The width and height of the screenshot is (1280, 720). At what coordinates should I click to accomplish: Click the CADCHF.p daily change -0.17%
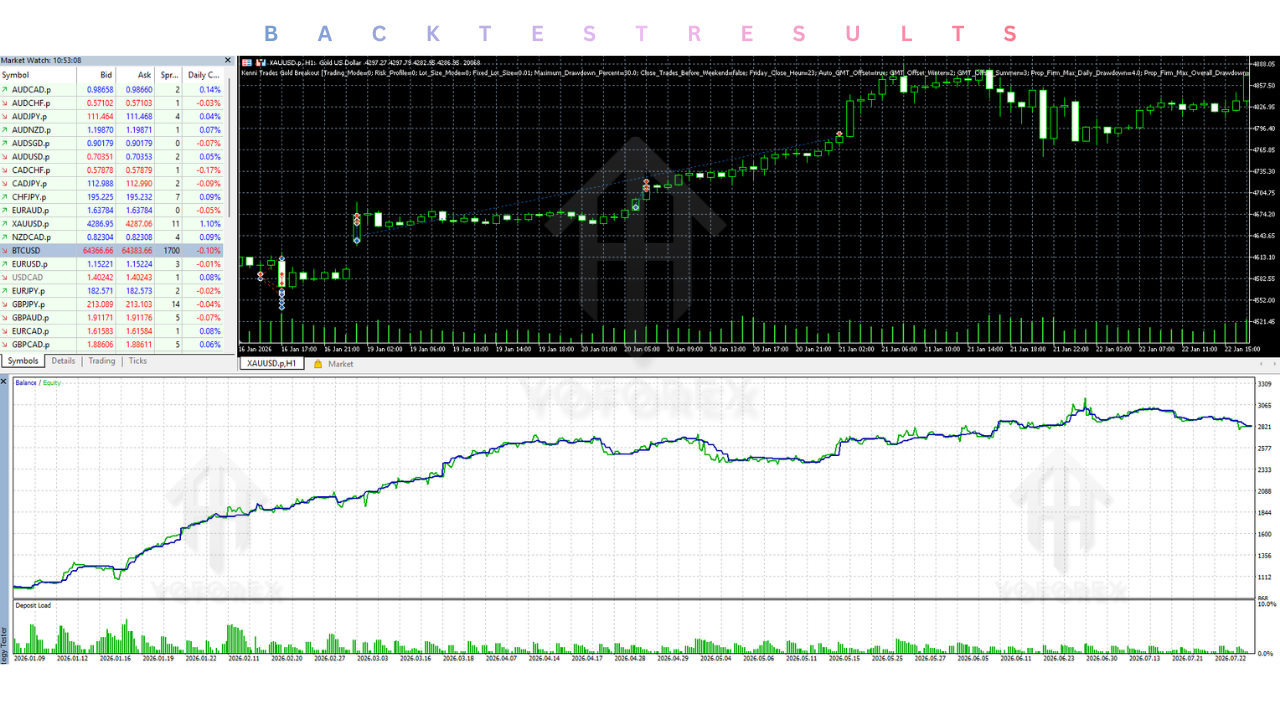(209, 170)
